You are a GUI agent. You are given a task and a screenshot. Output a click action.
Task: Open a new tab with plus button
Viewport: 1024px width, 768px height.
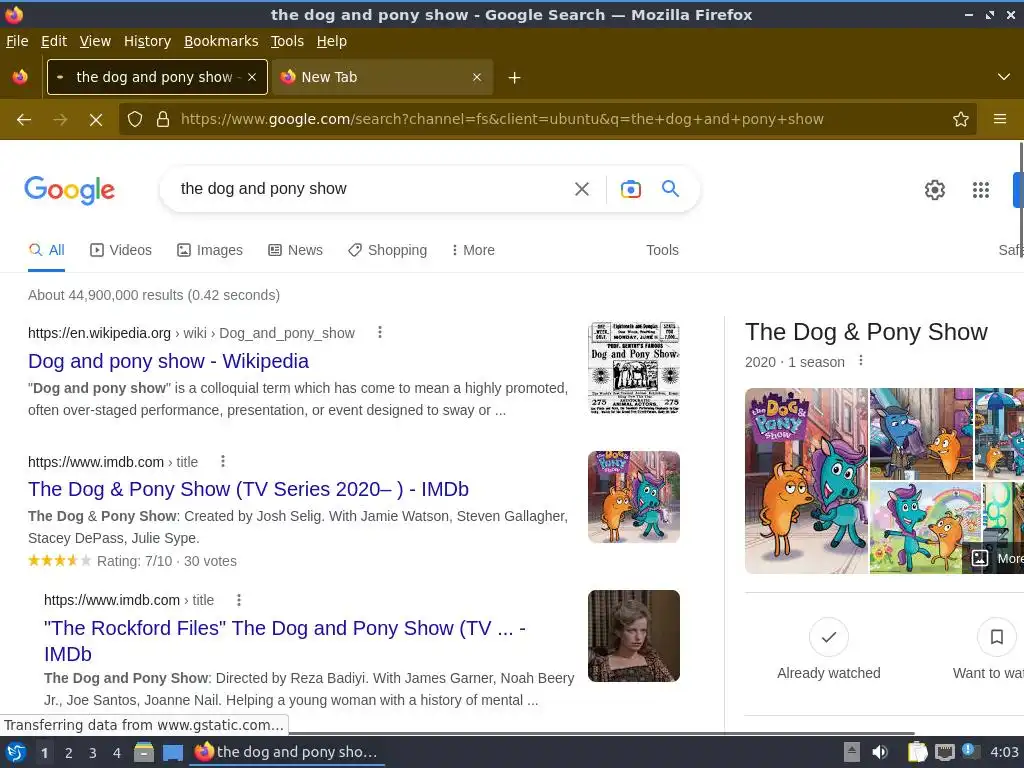pyautogui.click(x=515, y=78)
